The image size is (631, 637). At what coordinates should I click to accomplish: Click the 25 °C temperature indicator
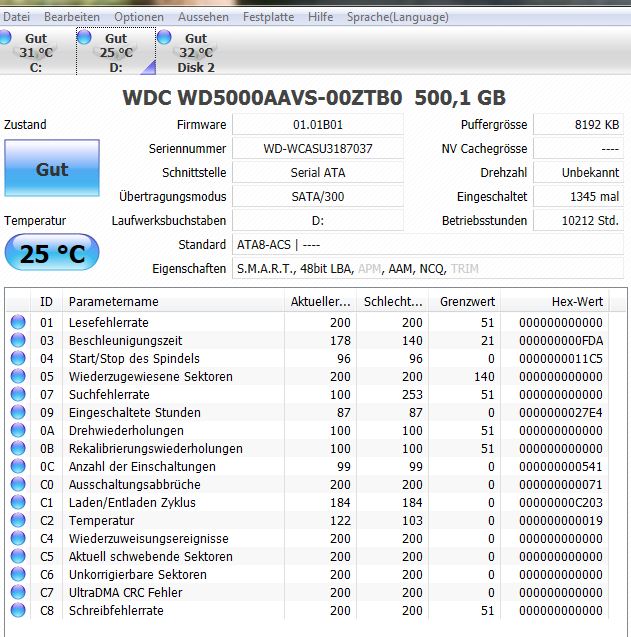(x=52, y=253)
